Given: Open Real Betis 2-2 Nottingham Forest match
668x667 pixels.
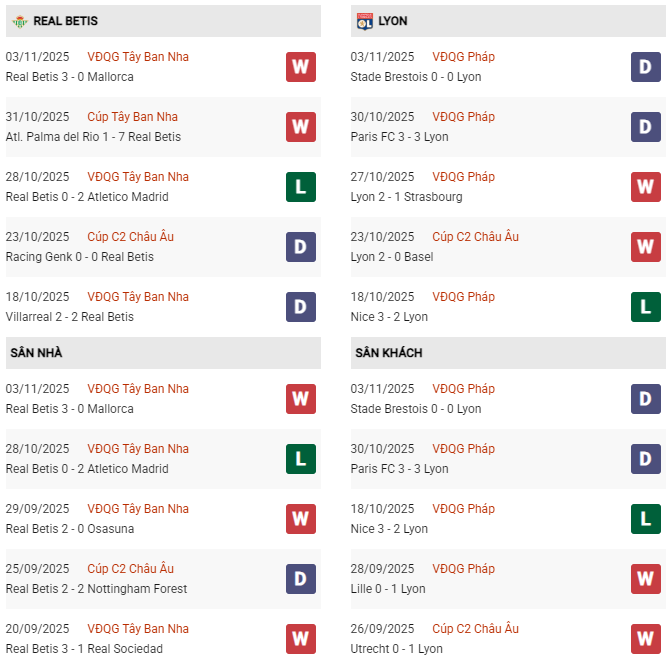Looking at the screenshot, I should coord(96,589).
